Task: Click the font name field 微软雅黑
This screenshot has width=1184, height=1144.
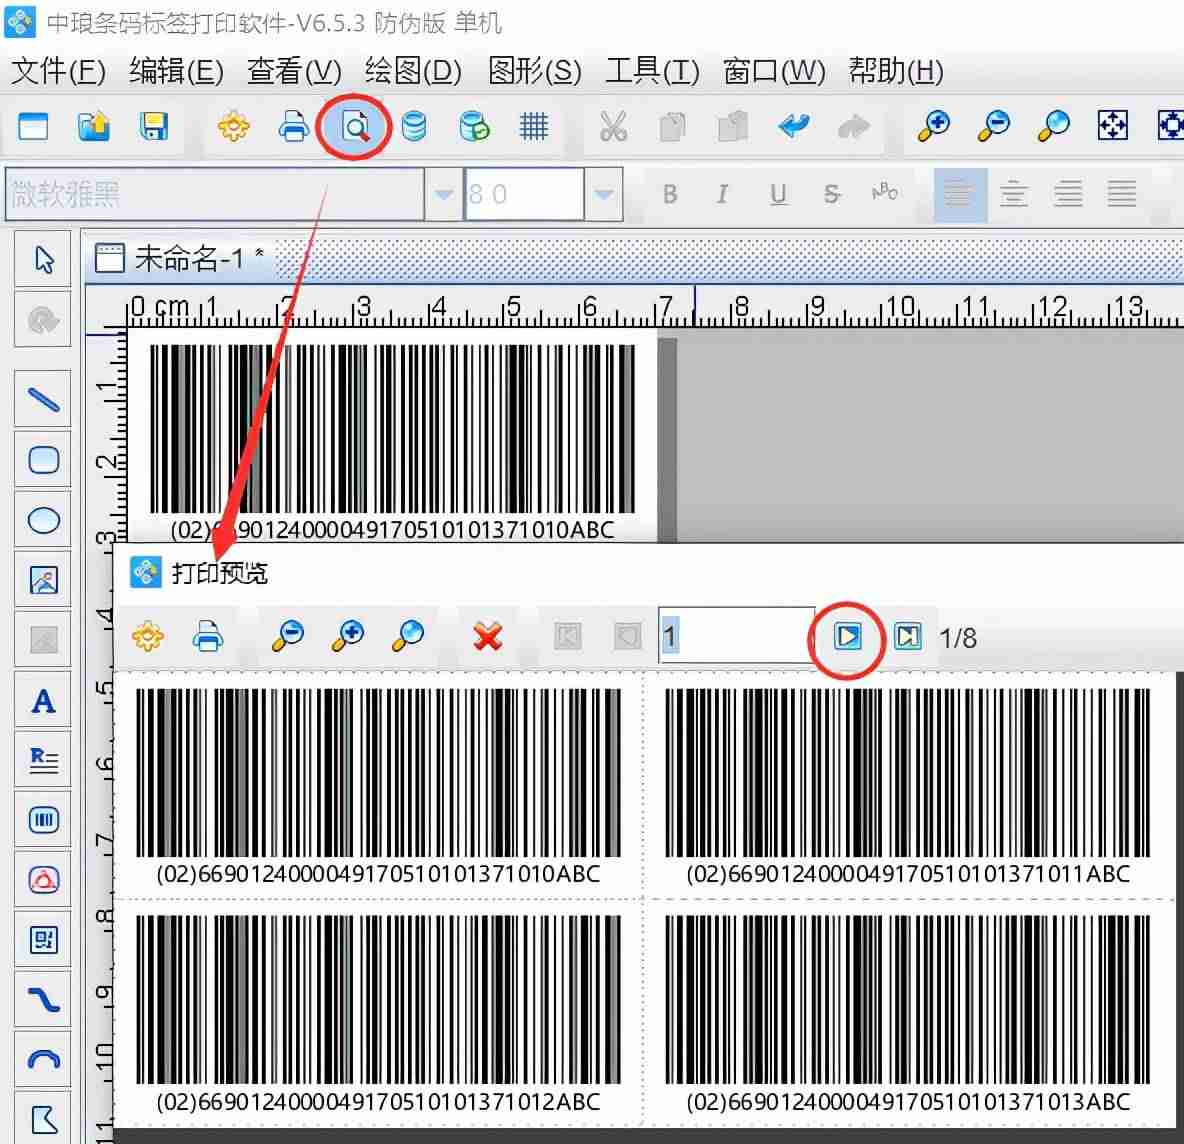Action: (214, 195)
